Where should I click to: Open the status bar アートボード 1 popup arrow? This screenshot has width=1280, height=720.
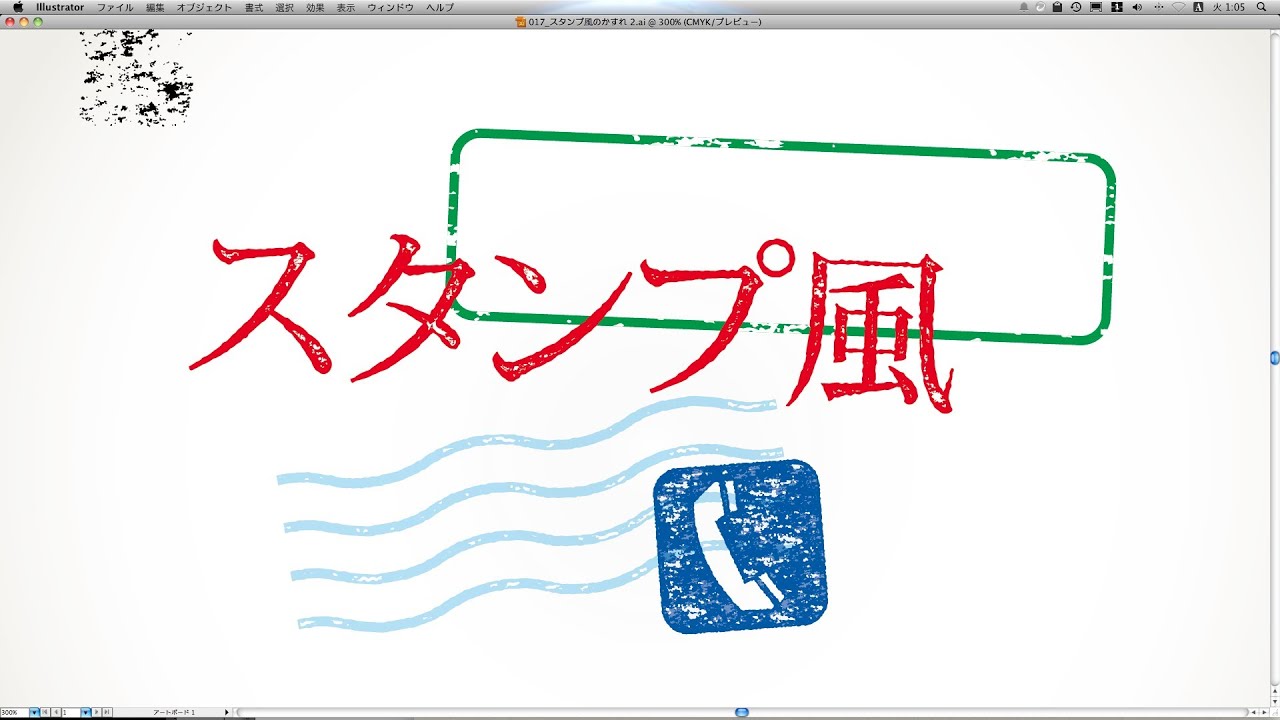coord(227,712)
